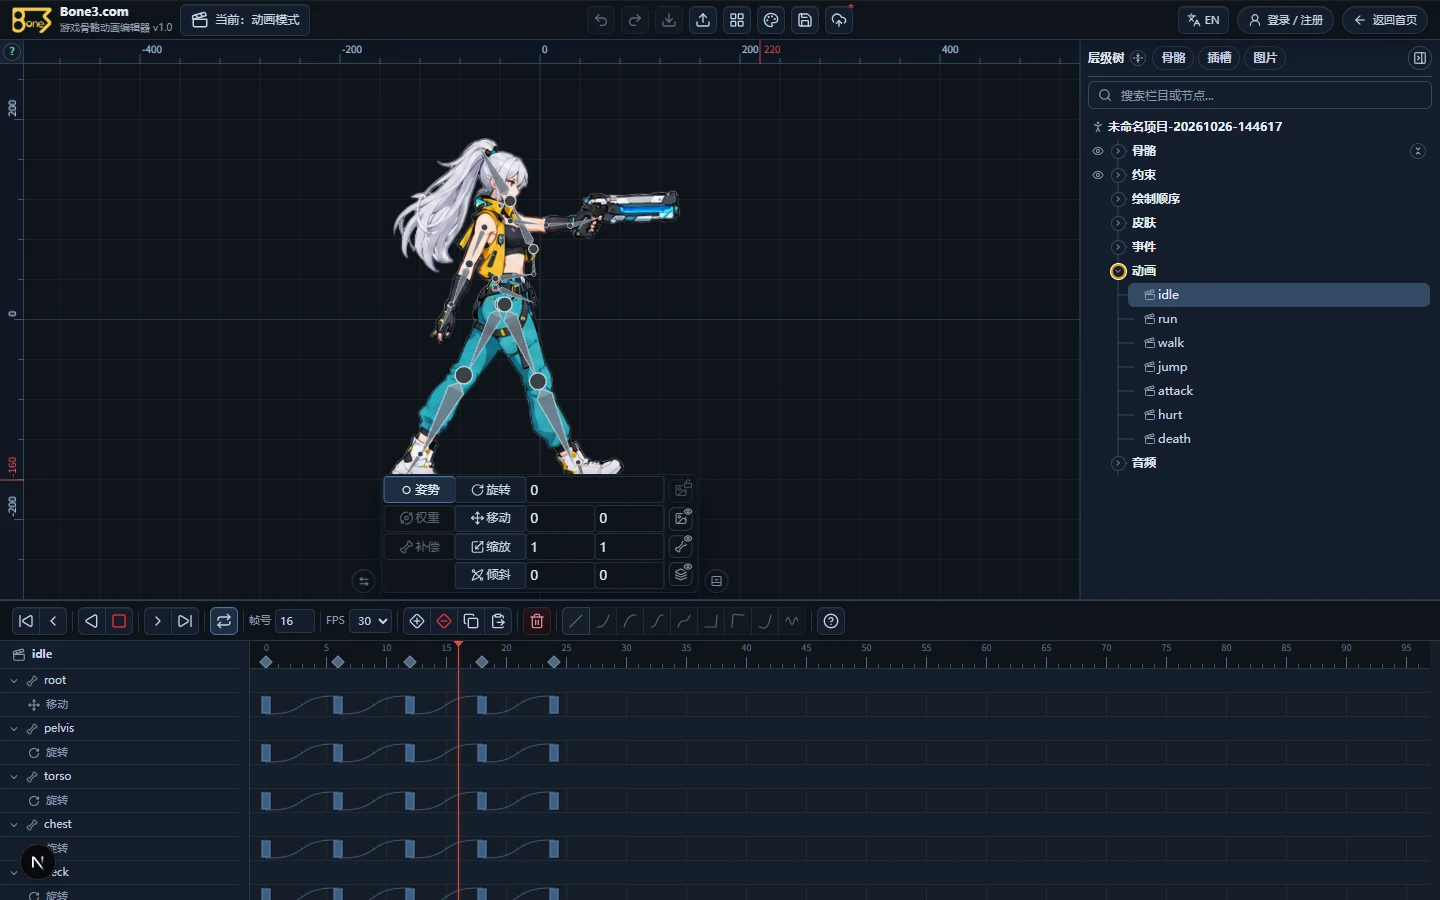Toggle the loop playback button
Viewport: 1440px width, 900px height.
[x=224, y=621]
